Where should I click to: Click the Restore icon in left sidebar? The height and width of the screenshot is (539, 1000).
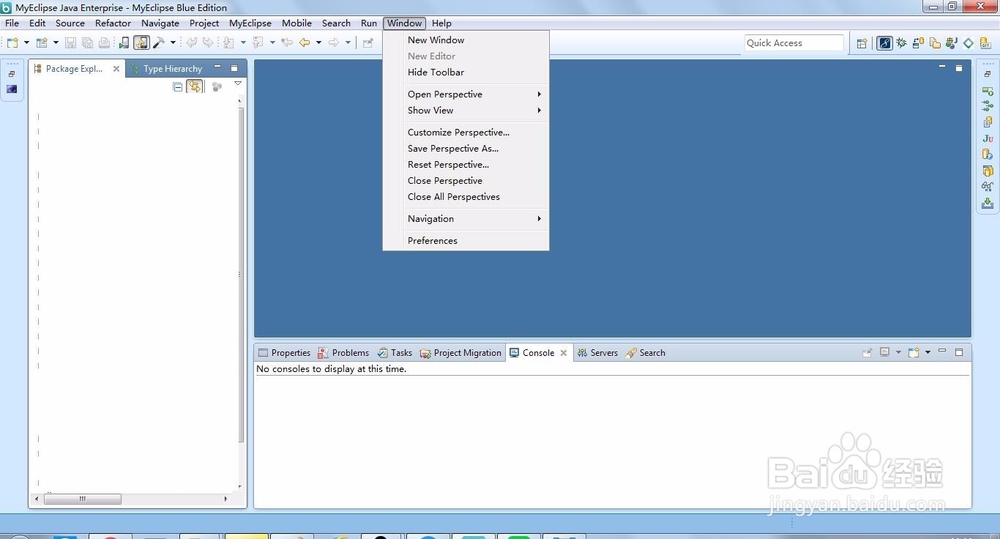coord(11,74)
